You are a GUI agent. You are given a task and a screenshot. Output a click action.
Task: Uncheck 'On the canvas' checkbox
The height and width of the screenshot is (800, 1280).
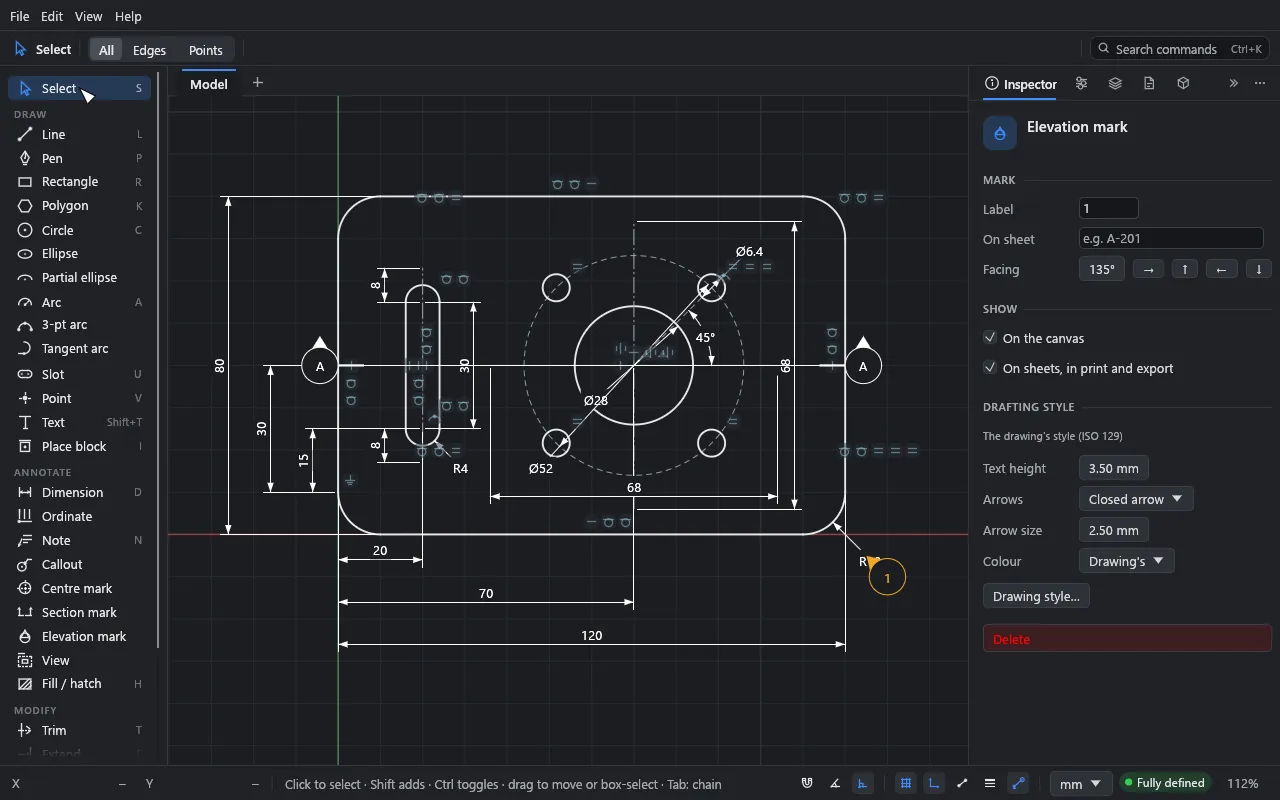point(990,338)
